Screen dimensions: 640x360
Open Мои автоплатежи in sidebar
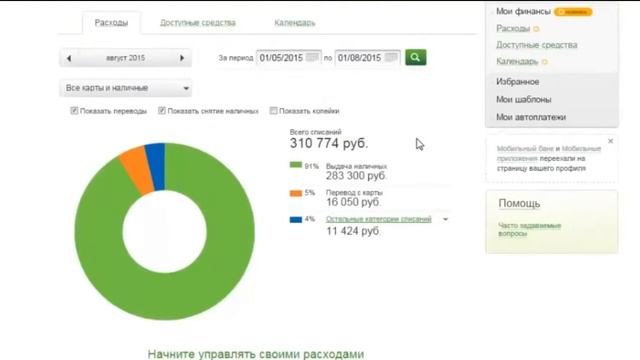click(531, 117)
